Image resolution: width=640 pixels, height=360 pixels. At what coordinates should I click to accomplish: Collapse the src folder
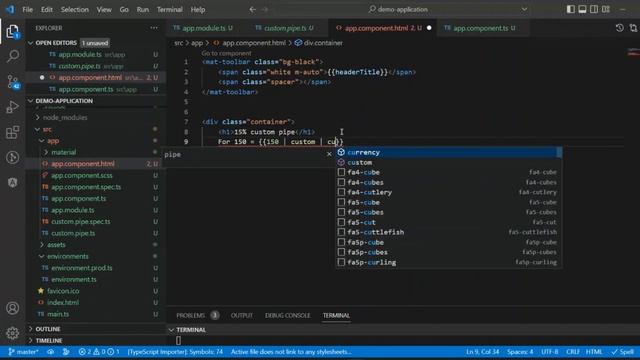click(38, 129)
